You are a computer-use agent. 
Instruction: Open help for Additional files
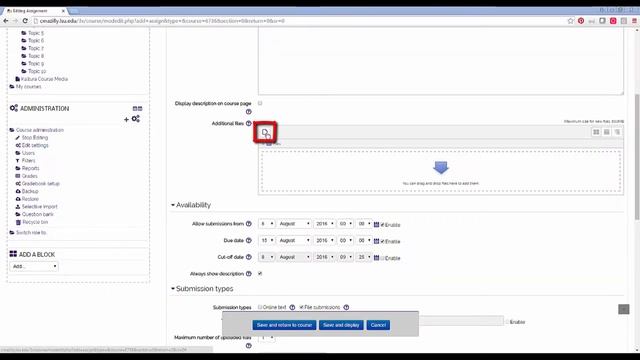coord(249,123)
